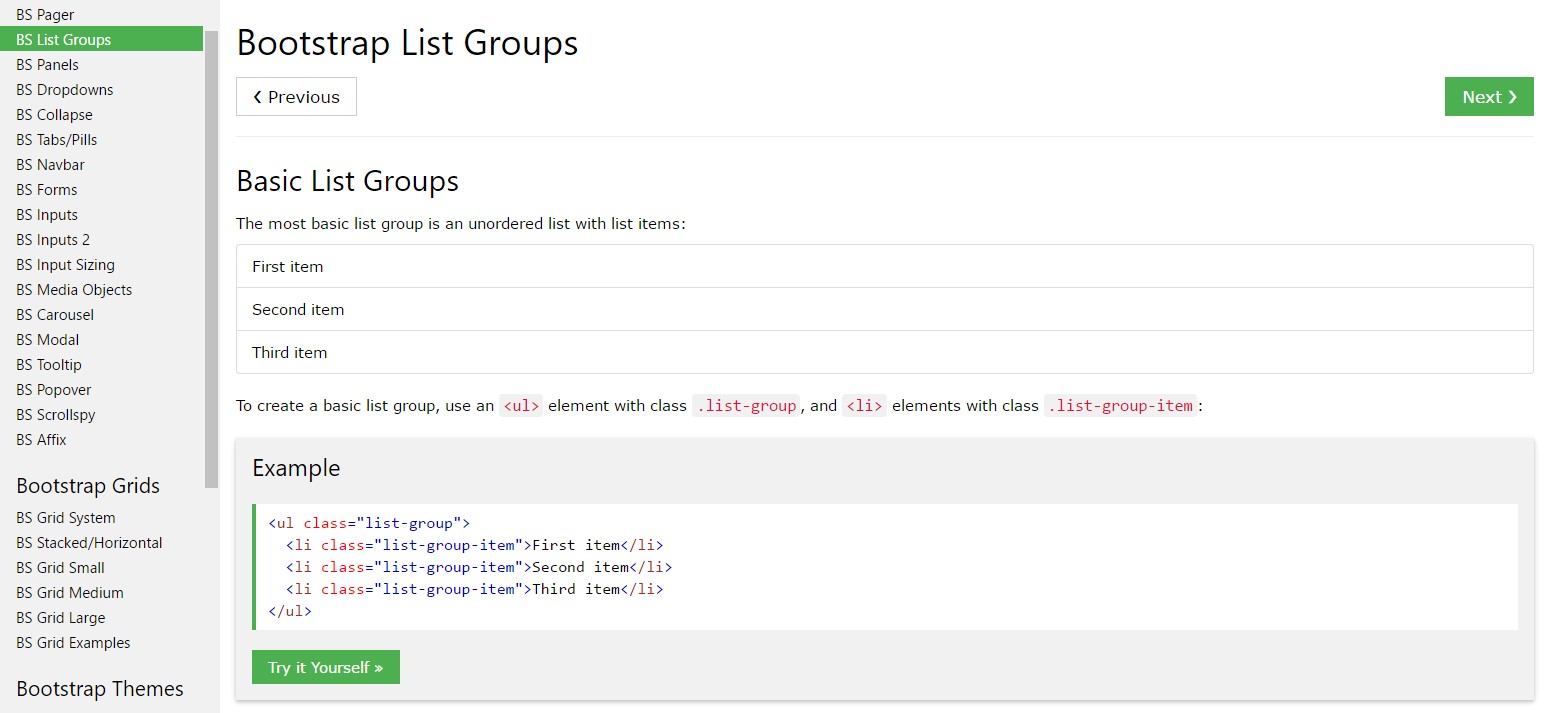Click the Bootstrap Grids sidebar heading

[x=88, y=486]
